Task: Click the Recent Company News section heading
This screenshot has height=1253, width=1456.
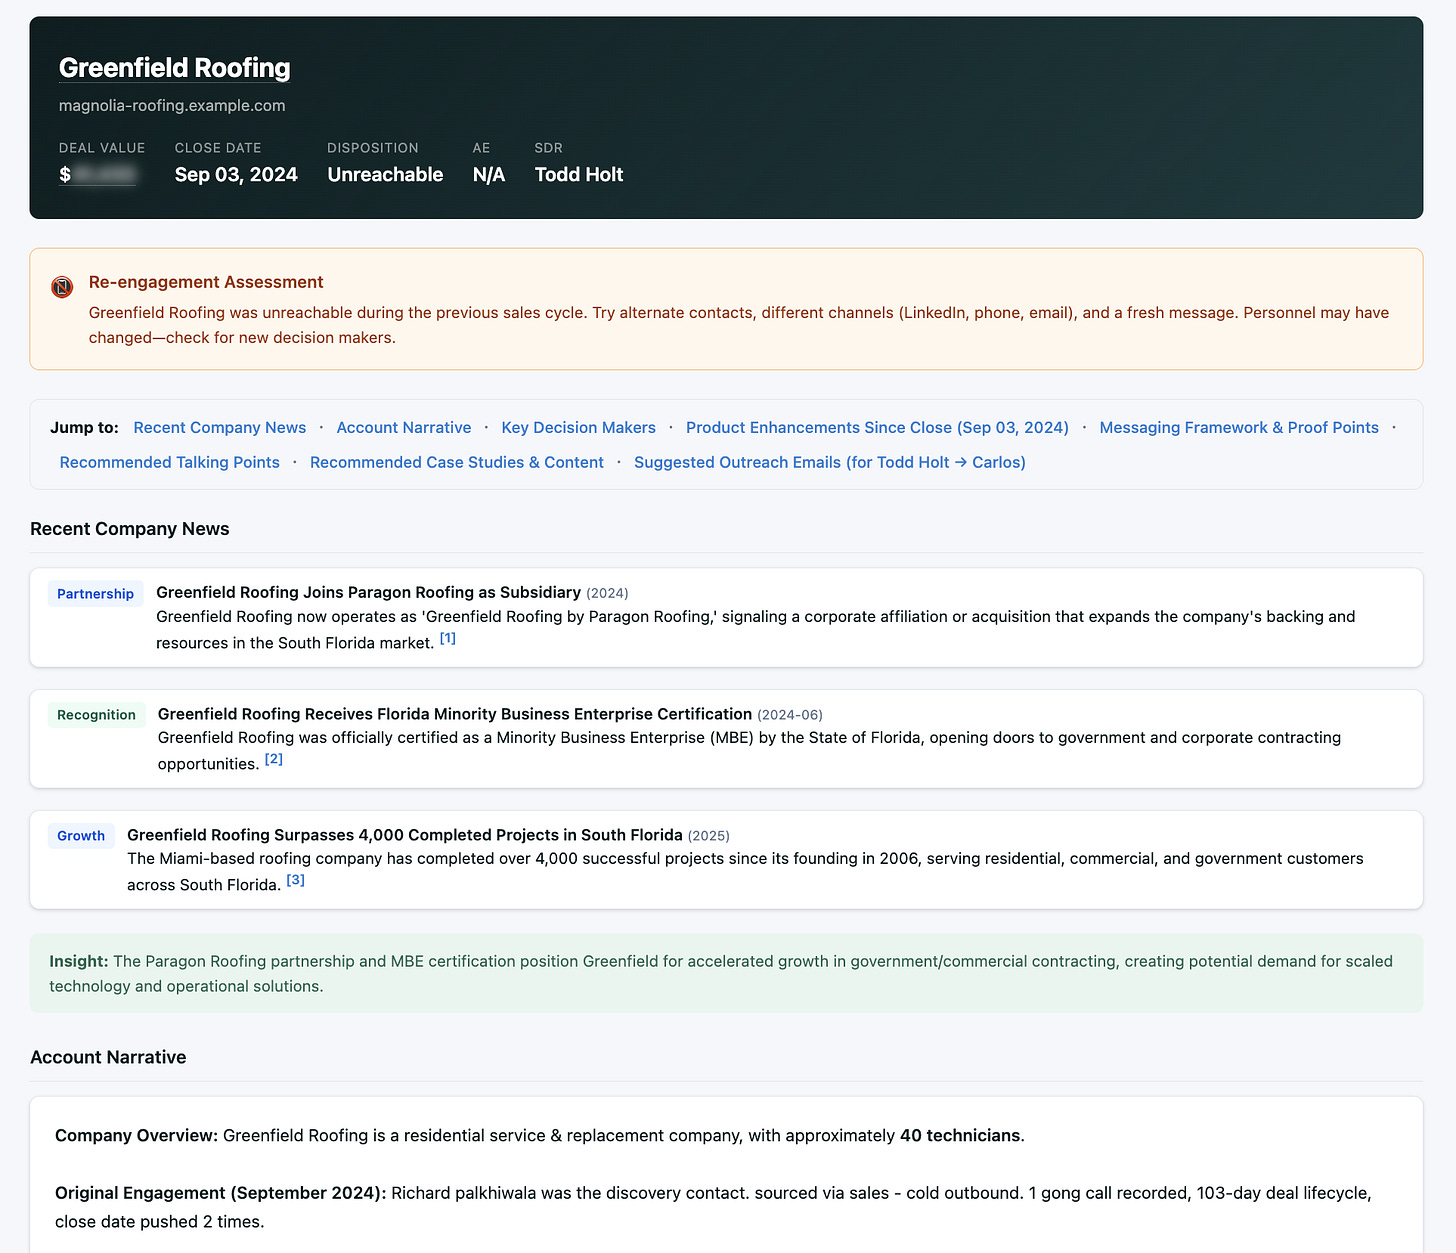Action: (130, 529)
